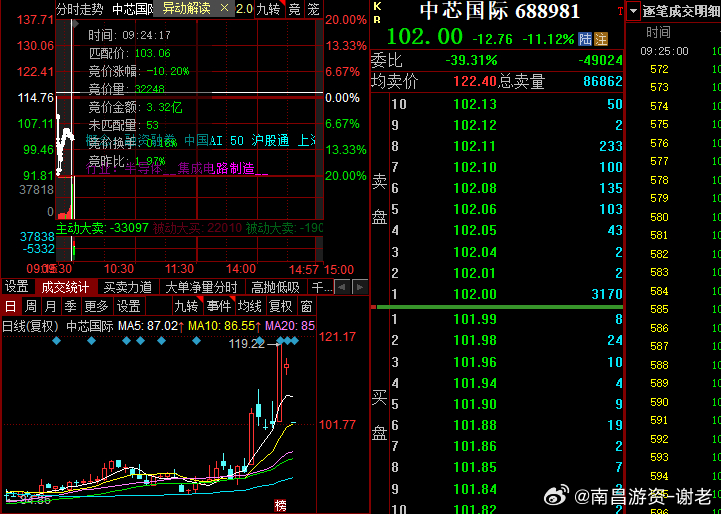This screenshot has width=721, height=514.
Task: Select the 周 weekly K-line period
Action: click(31, 306)
